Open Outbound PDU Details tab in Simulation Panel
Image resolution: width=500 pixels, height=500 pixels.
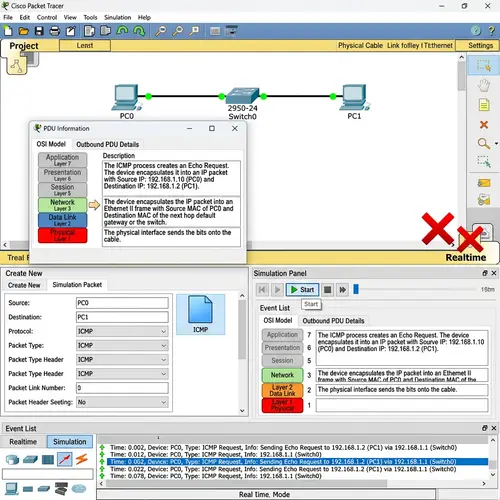pyautogui.click(x=333, y=321)
